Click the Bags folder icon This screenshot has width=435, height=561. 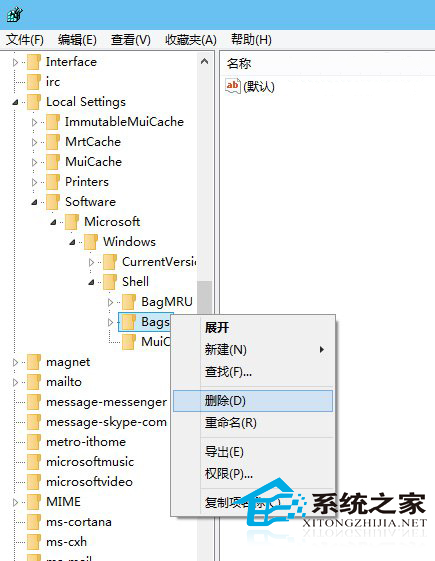[129, 322]
